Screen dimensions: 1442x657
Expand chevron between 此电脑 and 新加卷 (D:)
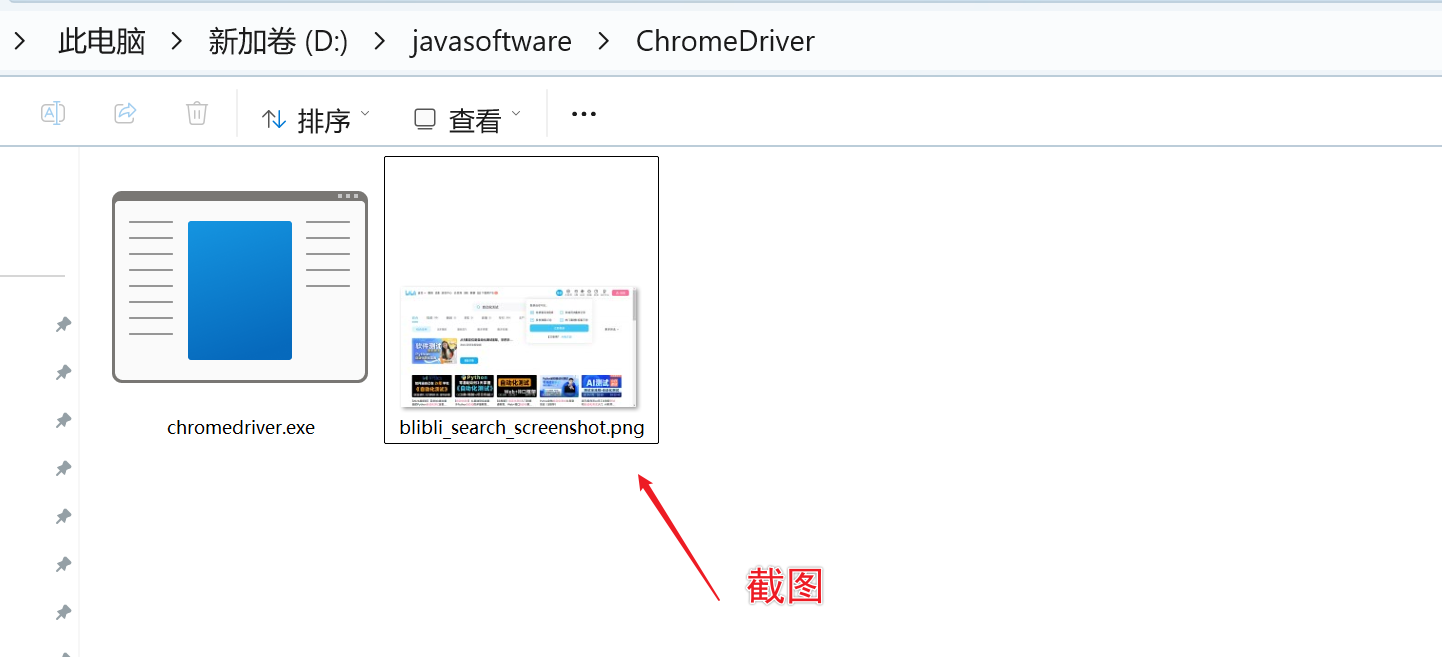pos(177,41)
